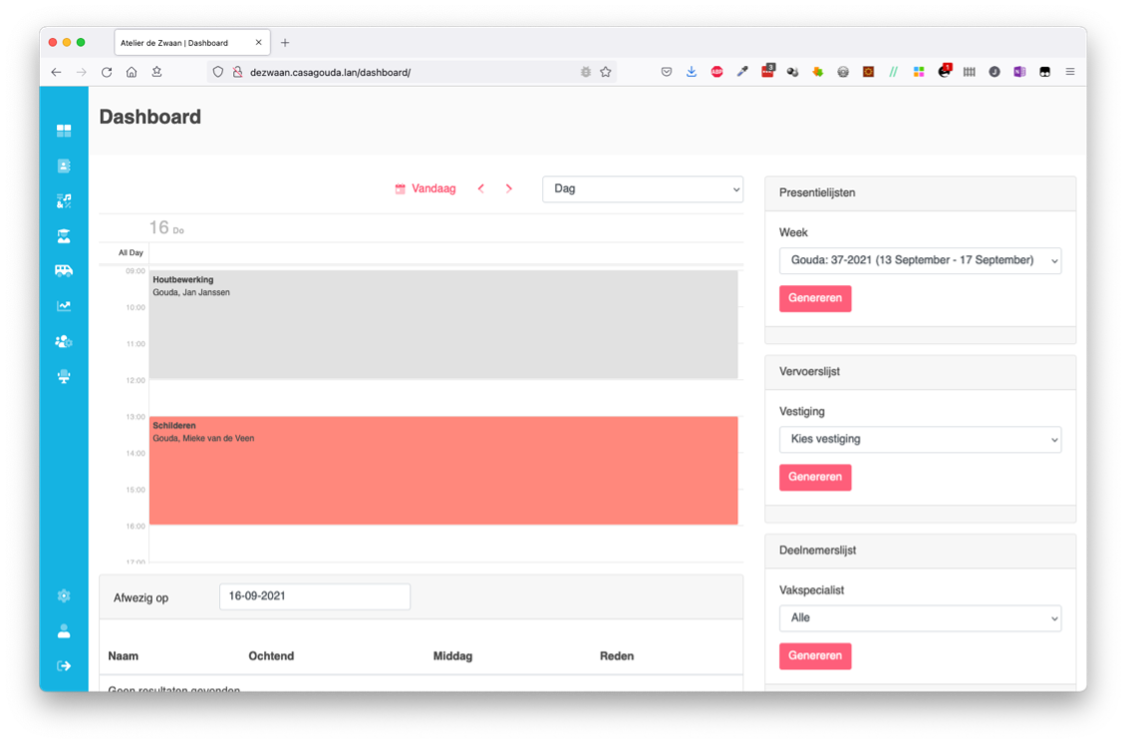The width and height of the screenshot is (1130, 748).
Task: Bookmark this page with the star icon
Action: pos(606,72)
